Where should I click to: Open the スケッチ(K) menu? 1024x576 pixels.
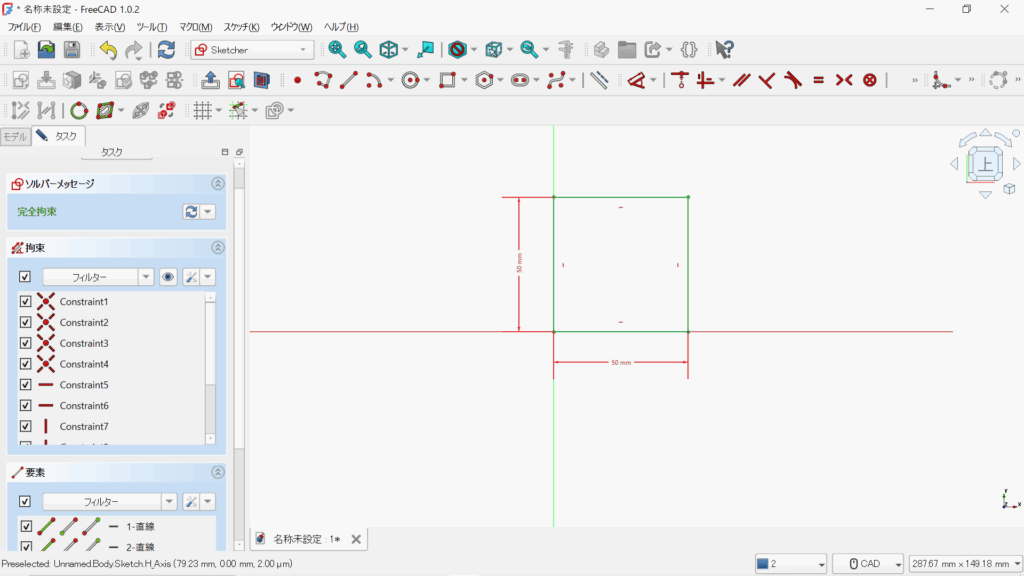point(241,27)
